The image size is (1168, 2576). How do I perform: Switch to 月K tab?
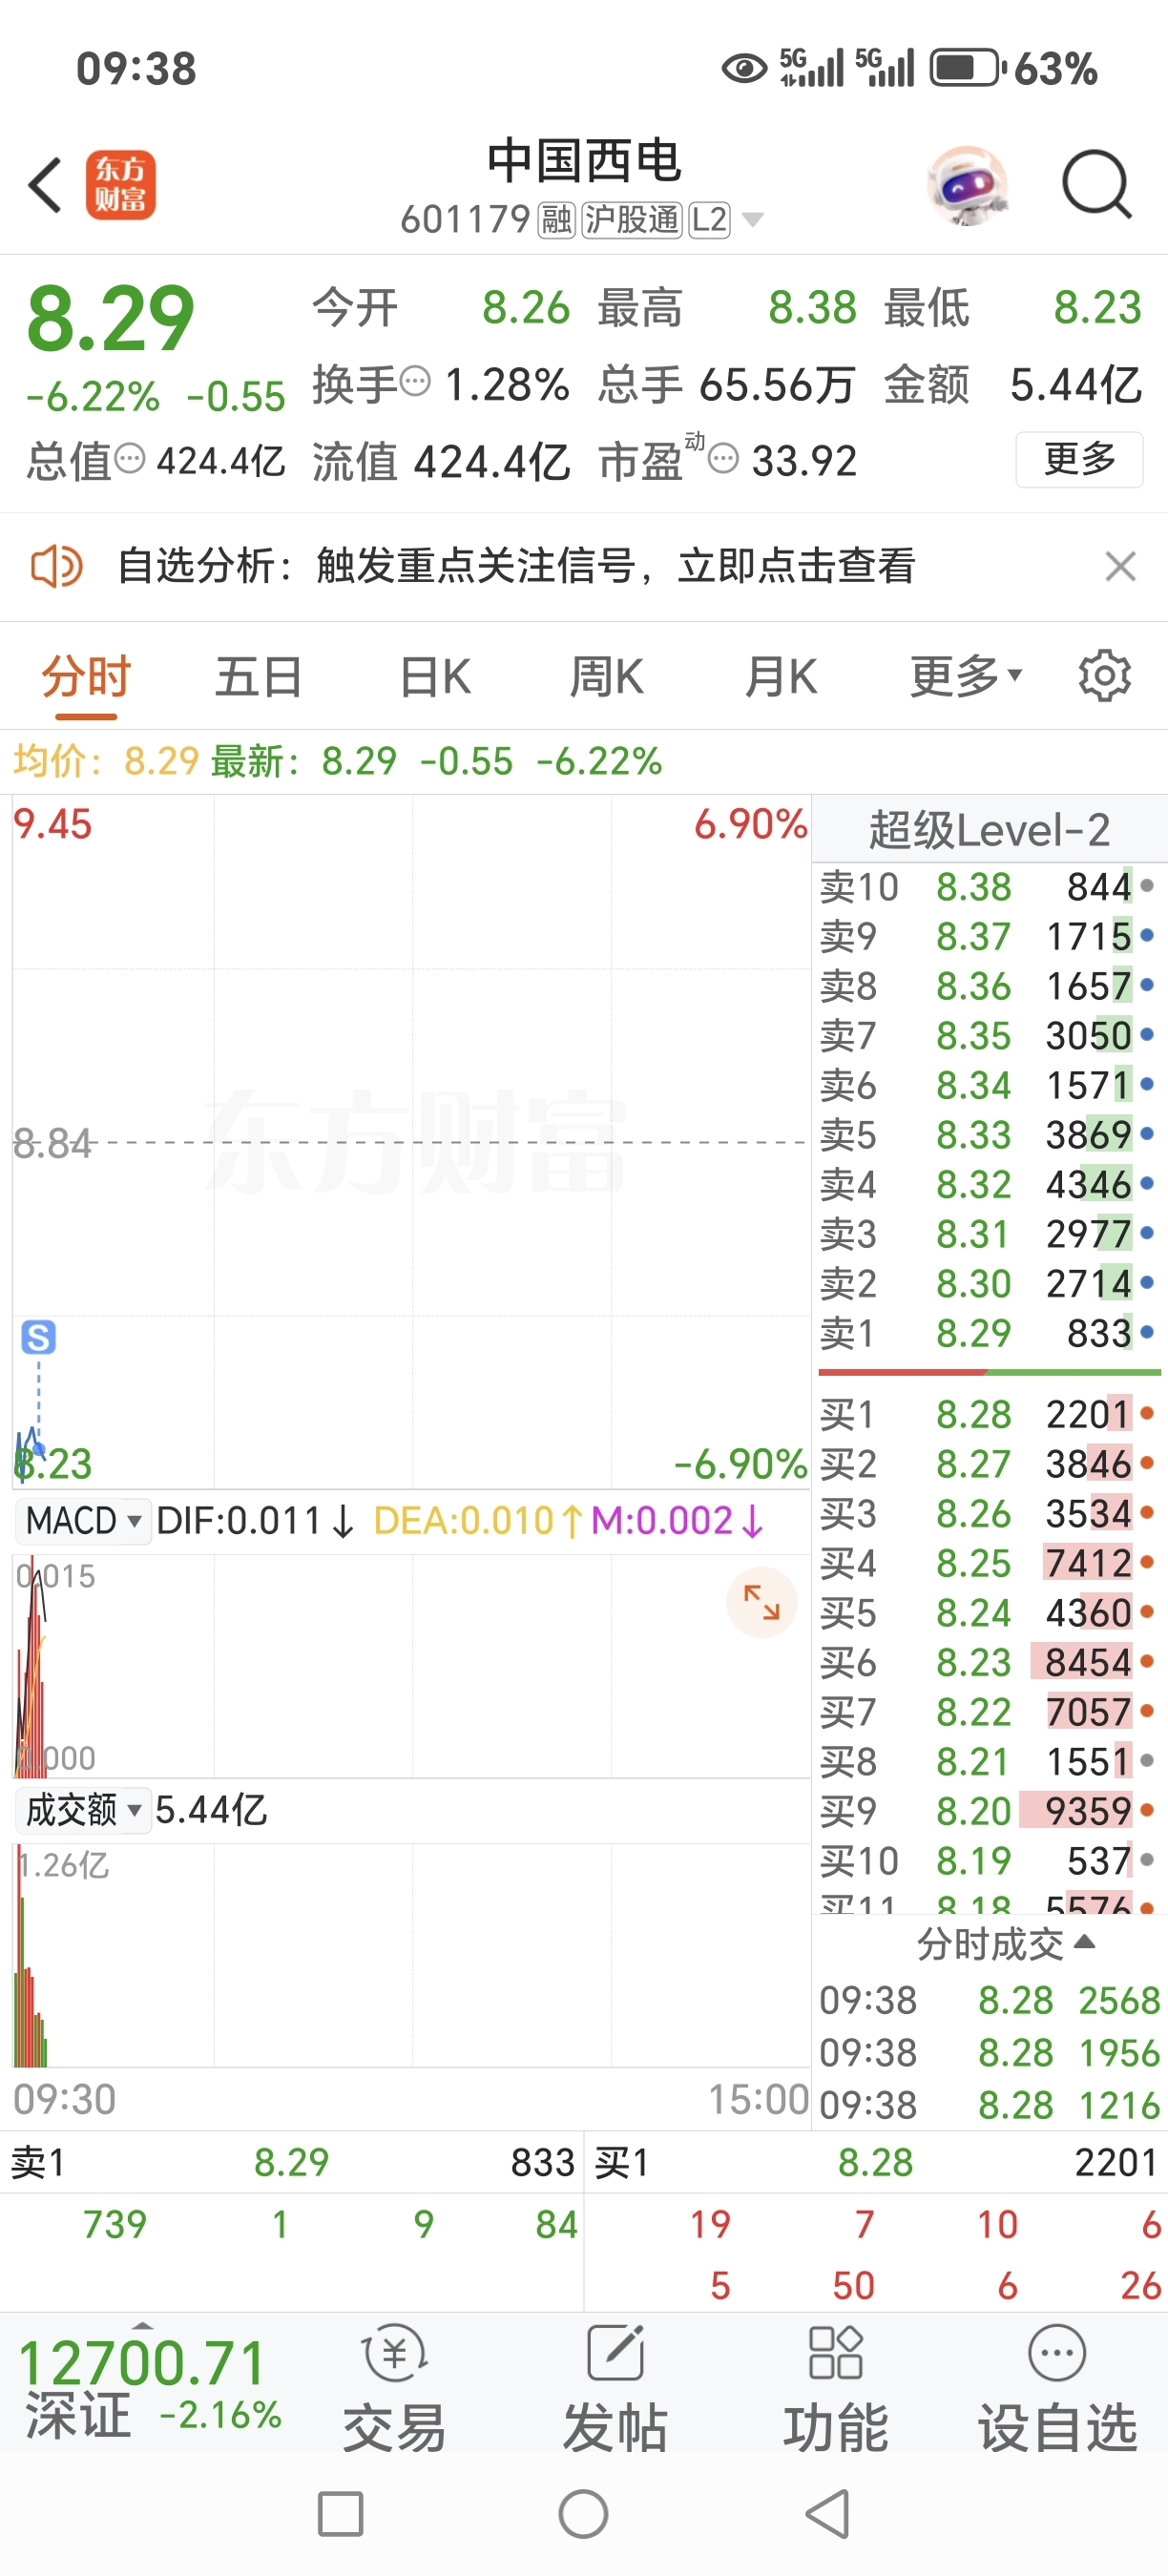pyautogui.click(x=781, y=677)
